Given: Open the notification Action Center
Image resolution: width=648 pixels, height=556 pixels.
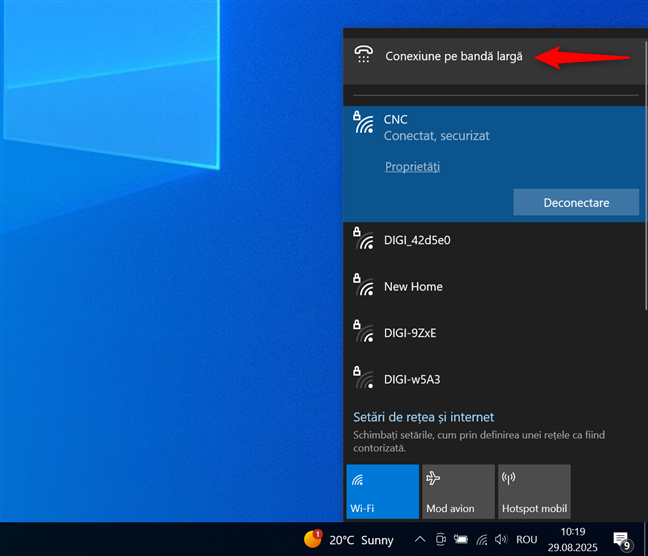Looking at the screenshot, I should tap(622, 540).
